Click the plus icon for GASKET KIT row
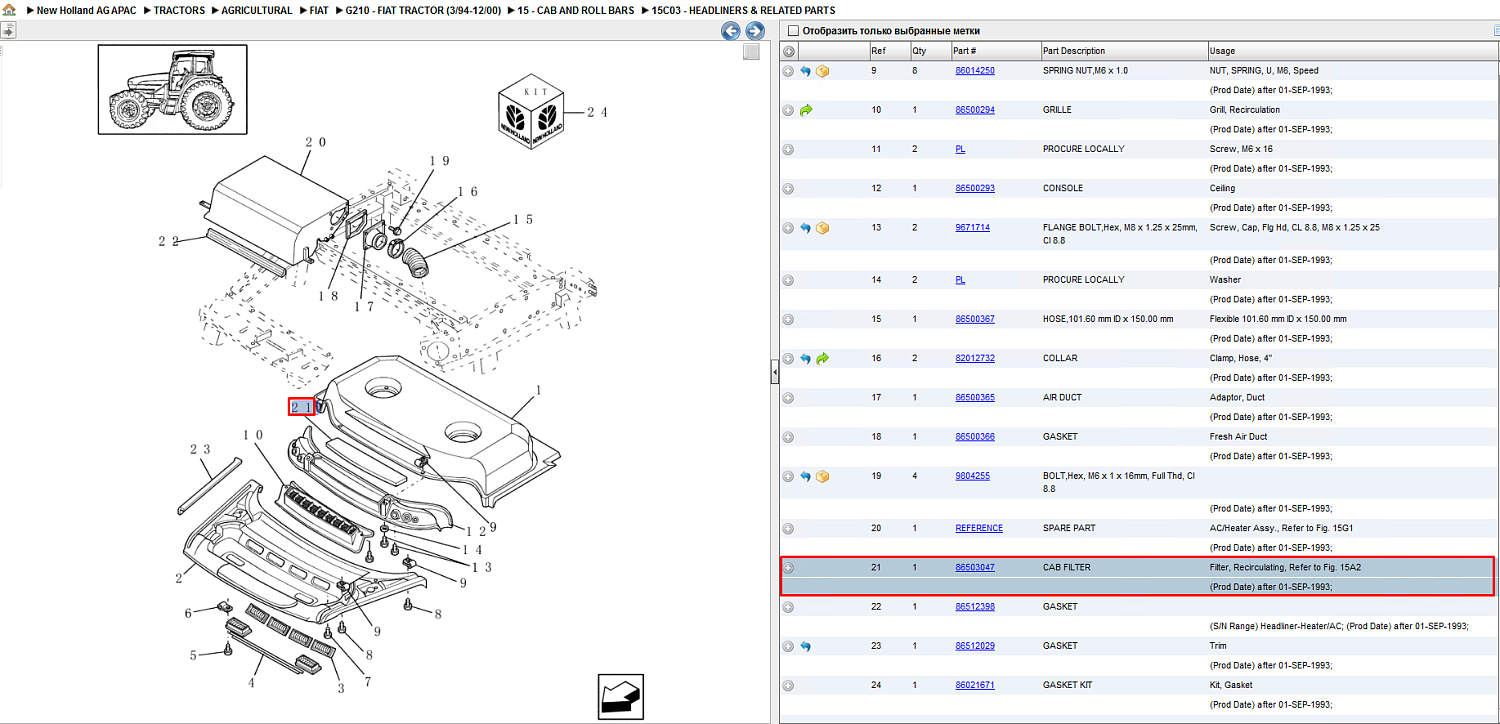The image size is (1500, 724). point(788,686)
